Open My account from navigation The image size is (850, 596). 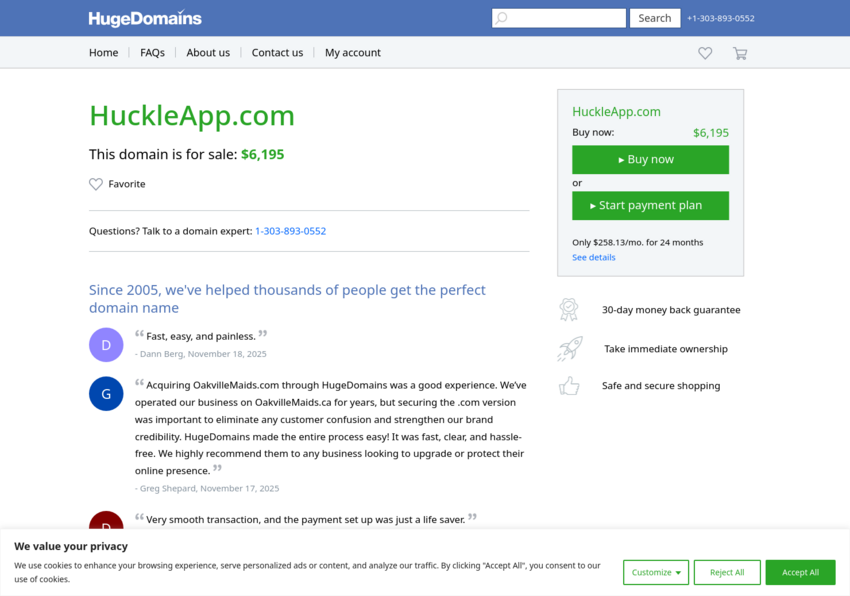353,53
